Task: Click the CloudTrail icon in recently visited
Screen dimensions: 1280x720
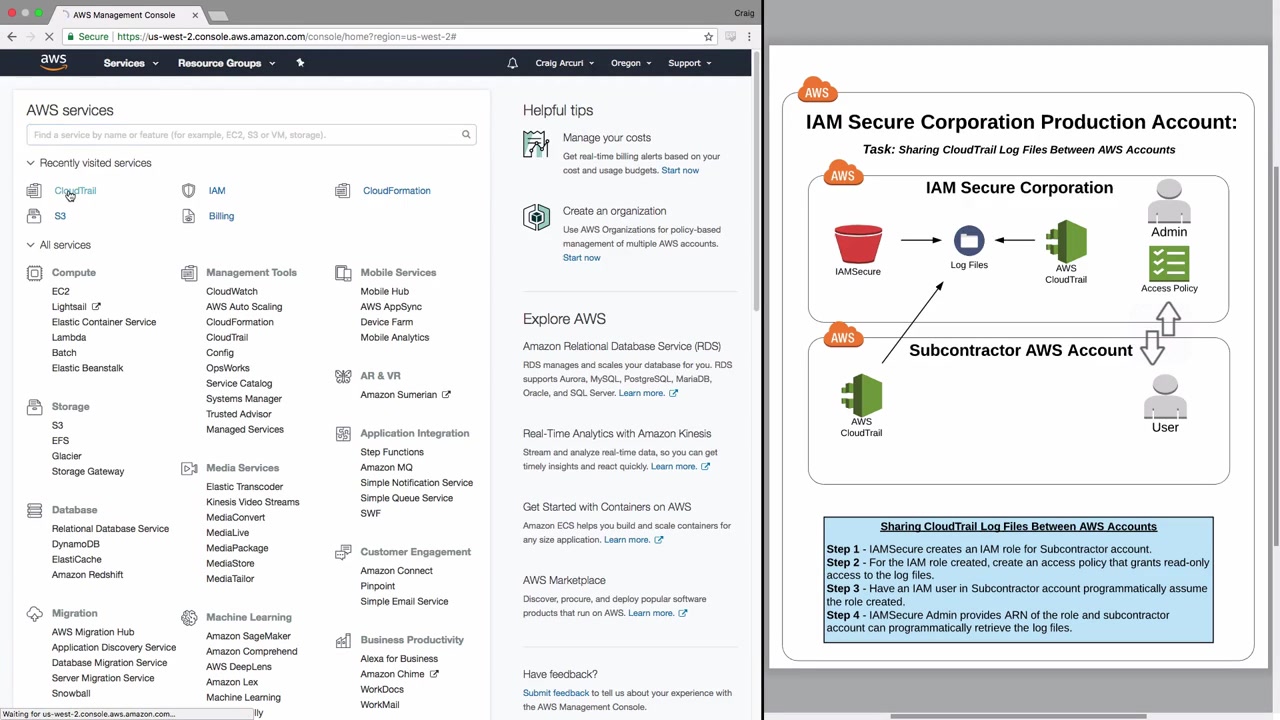Action: click(34, 191)
